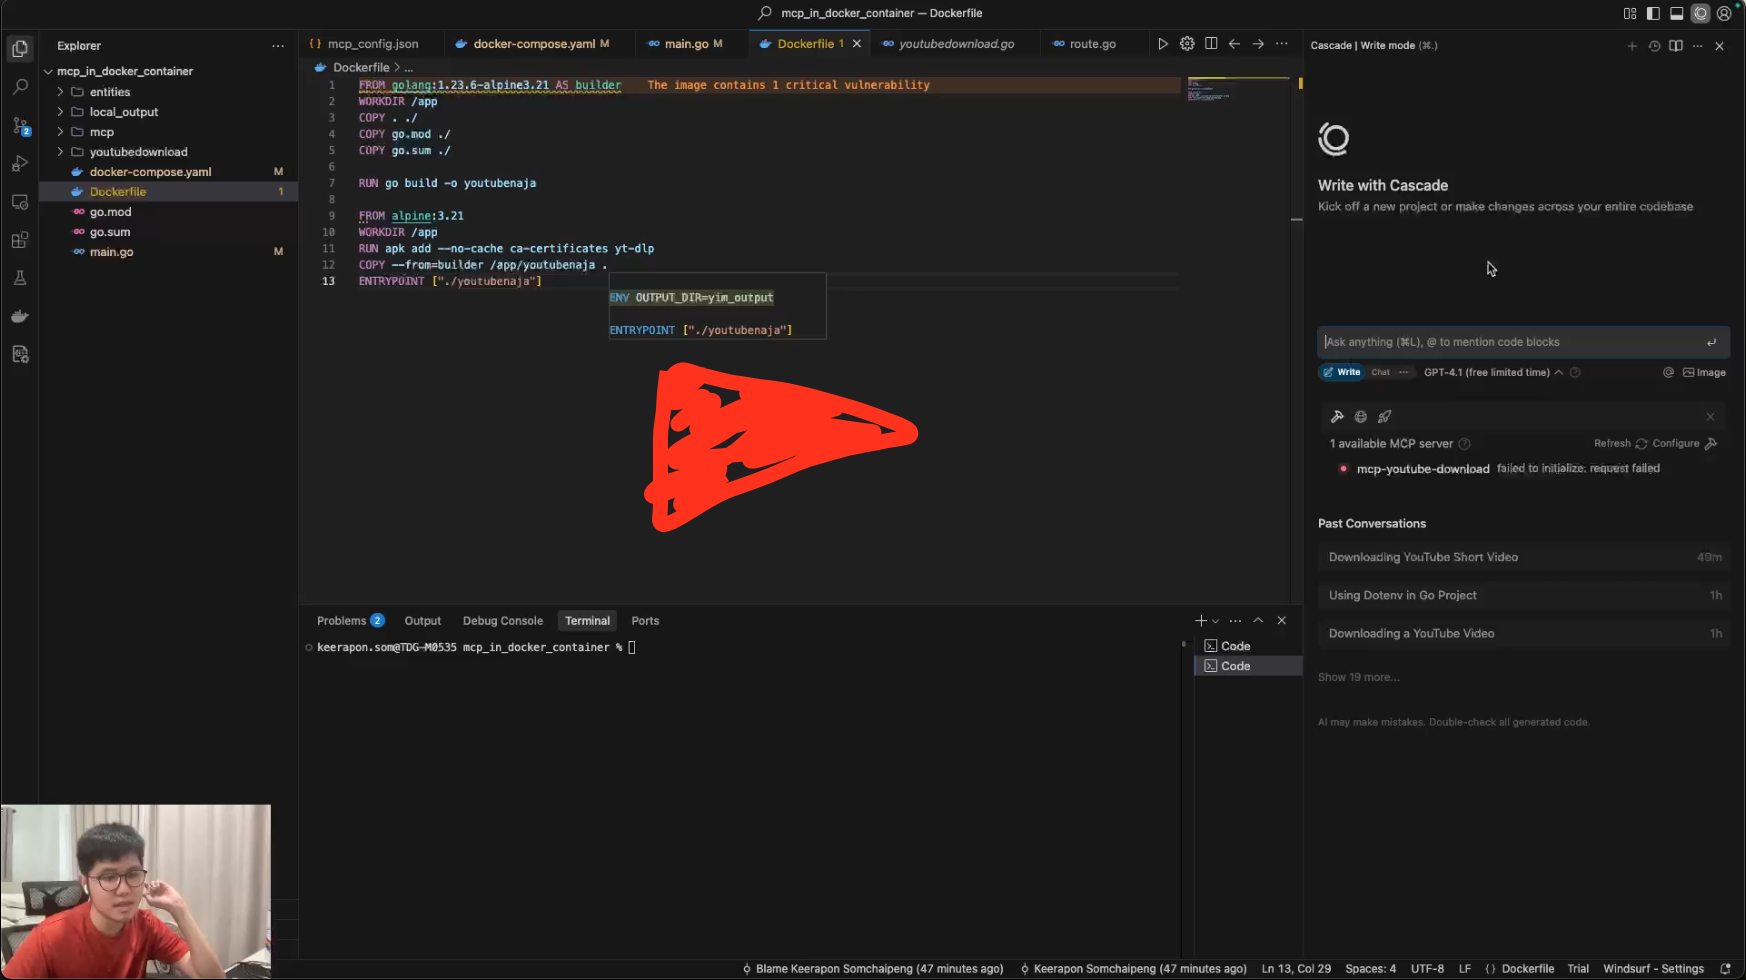
Task: Open the notifications bell in status bar
Action: [1725, 969]
